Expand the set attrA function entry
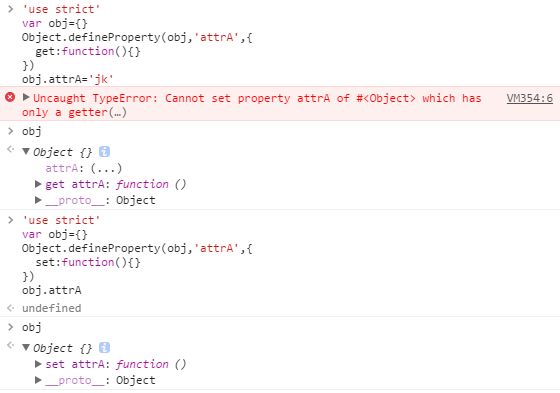This screenshot has width=560, height=393. (x=38, y=364)
